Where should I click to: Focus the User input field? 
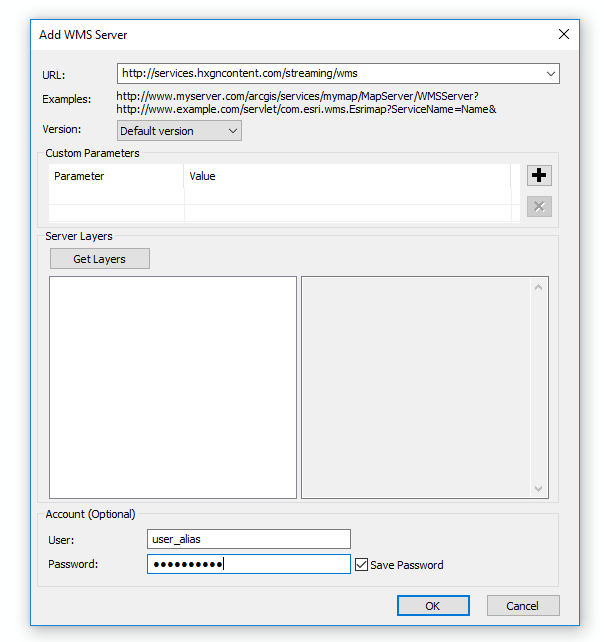(x=248, y=539)
